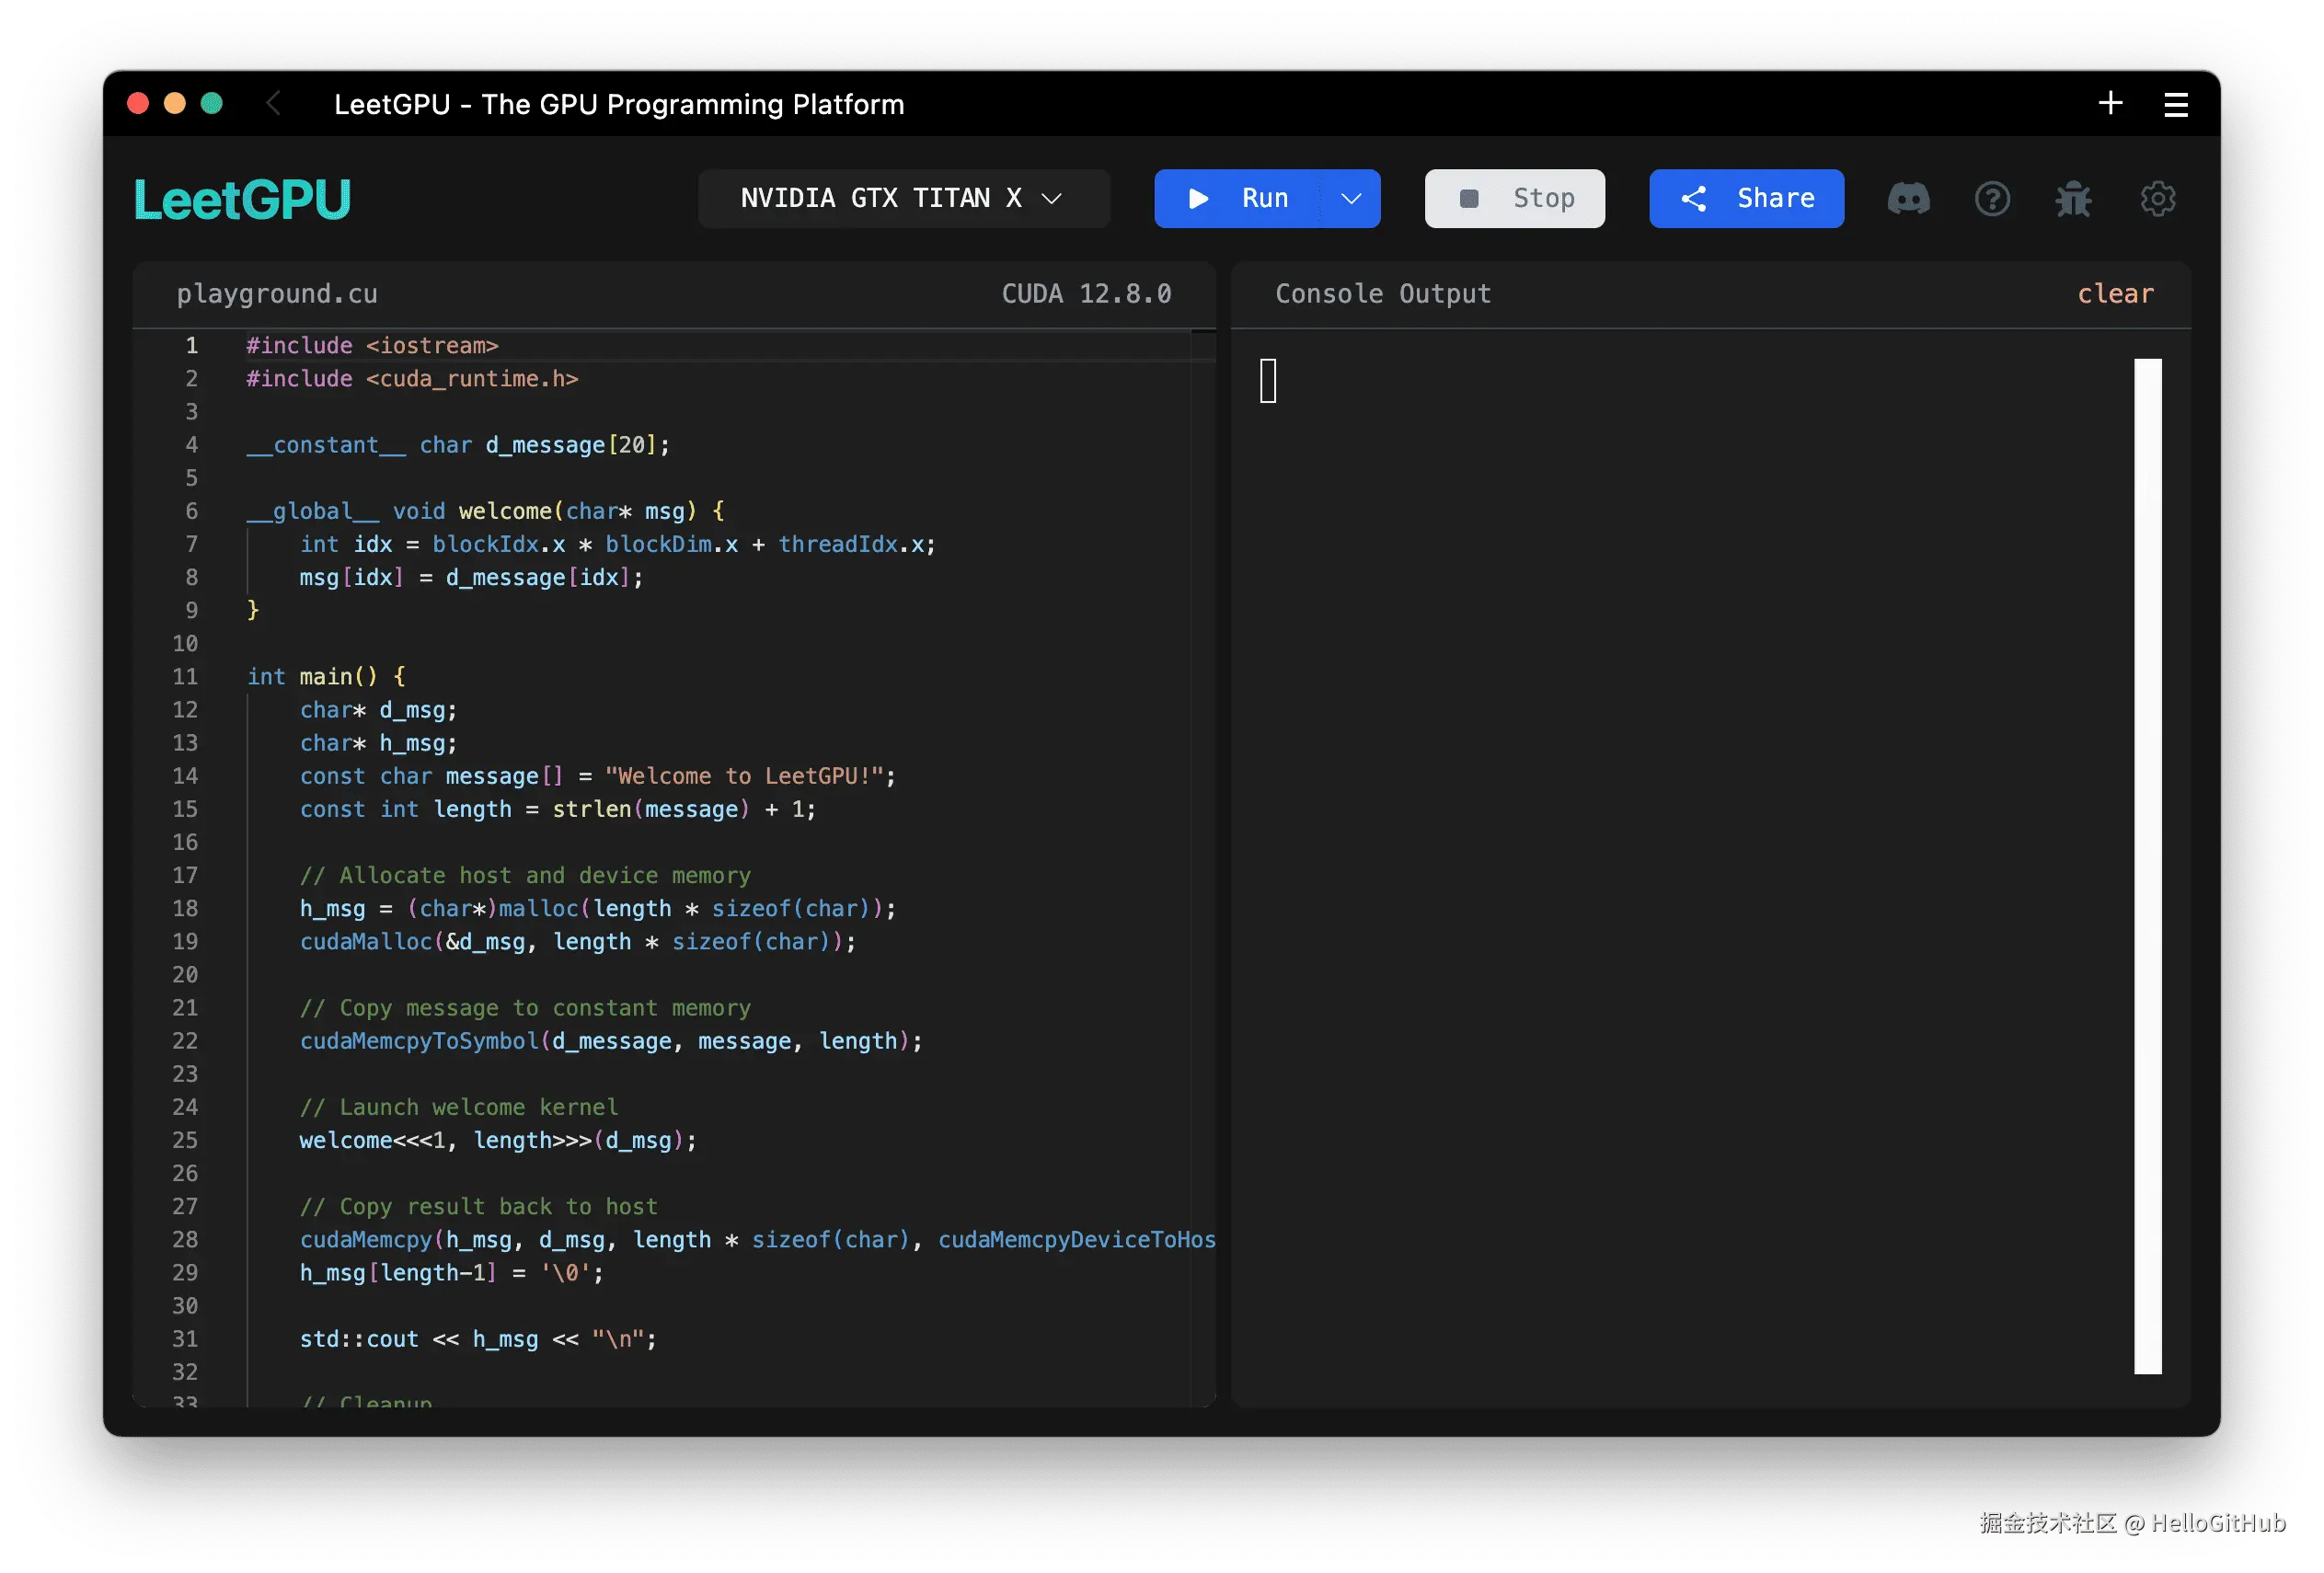The width and height of the screenshot is (2324, 1573).
Task: Click the LeetGPU logo
Action: point(242,199)
